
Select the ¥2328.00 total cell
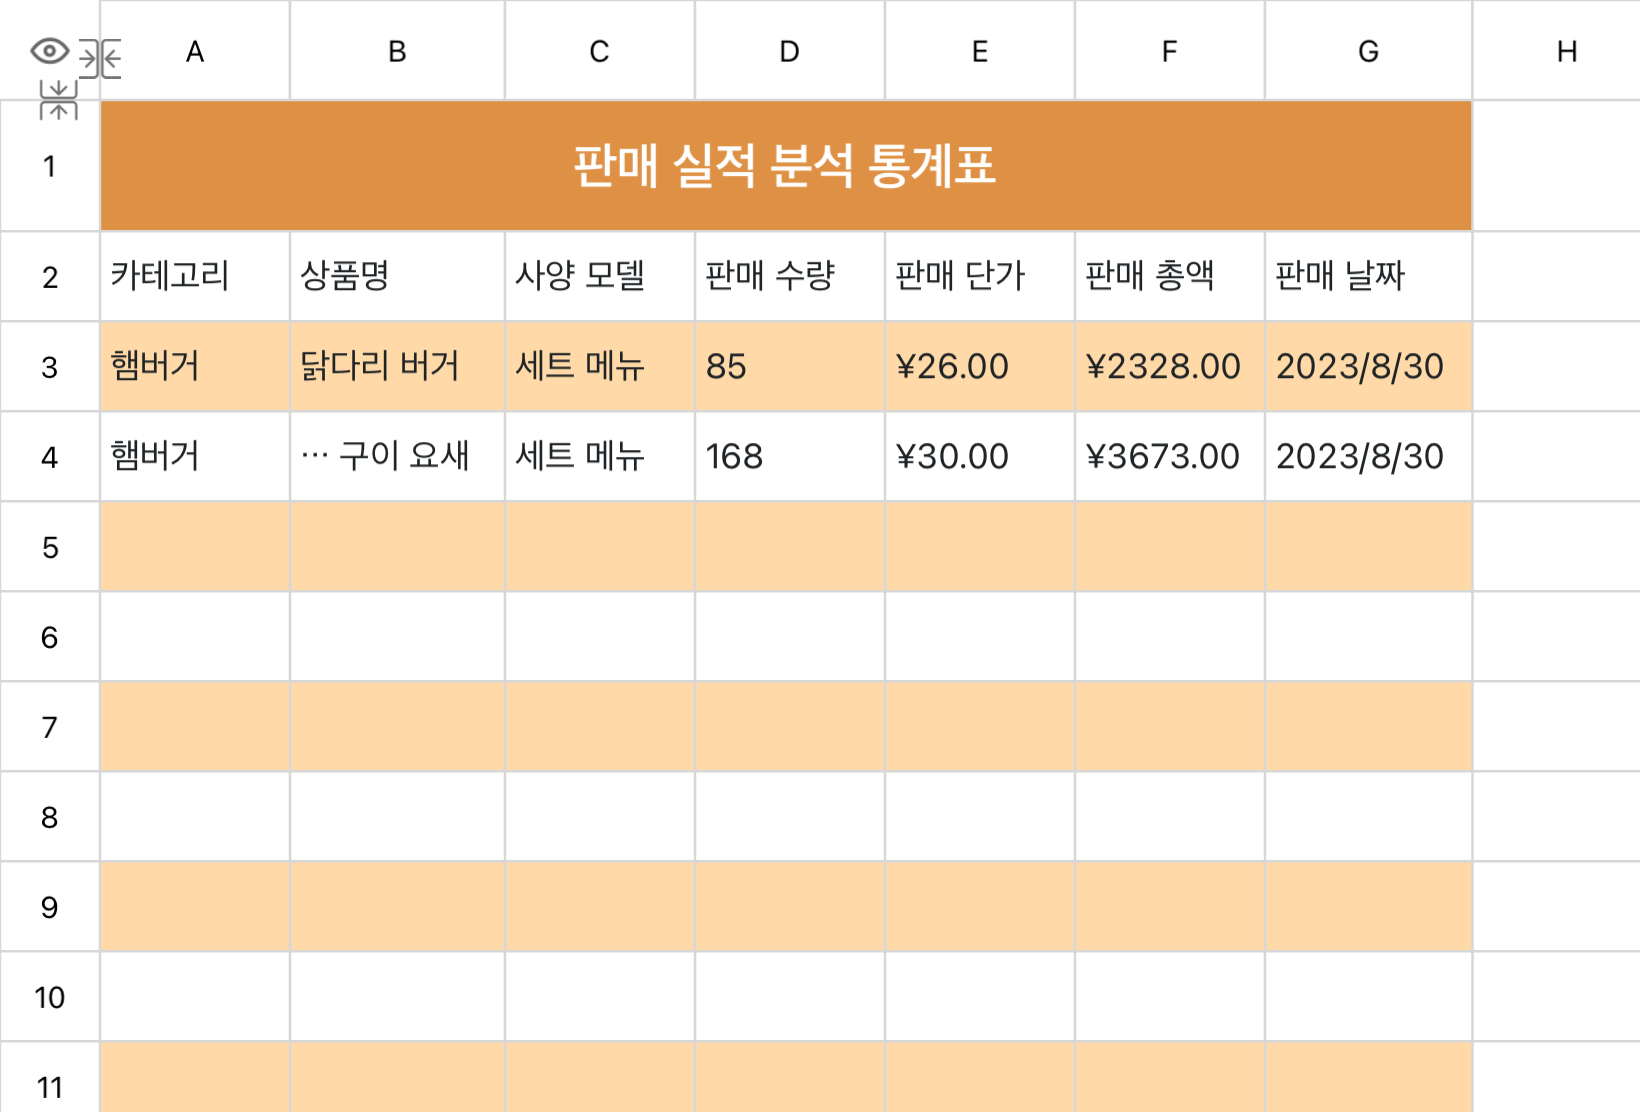coord(1169,367)
